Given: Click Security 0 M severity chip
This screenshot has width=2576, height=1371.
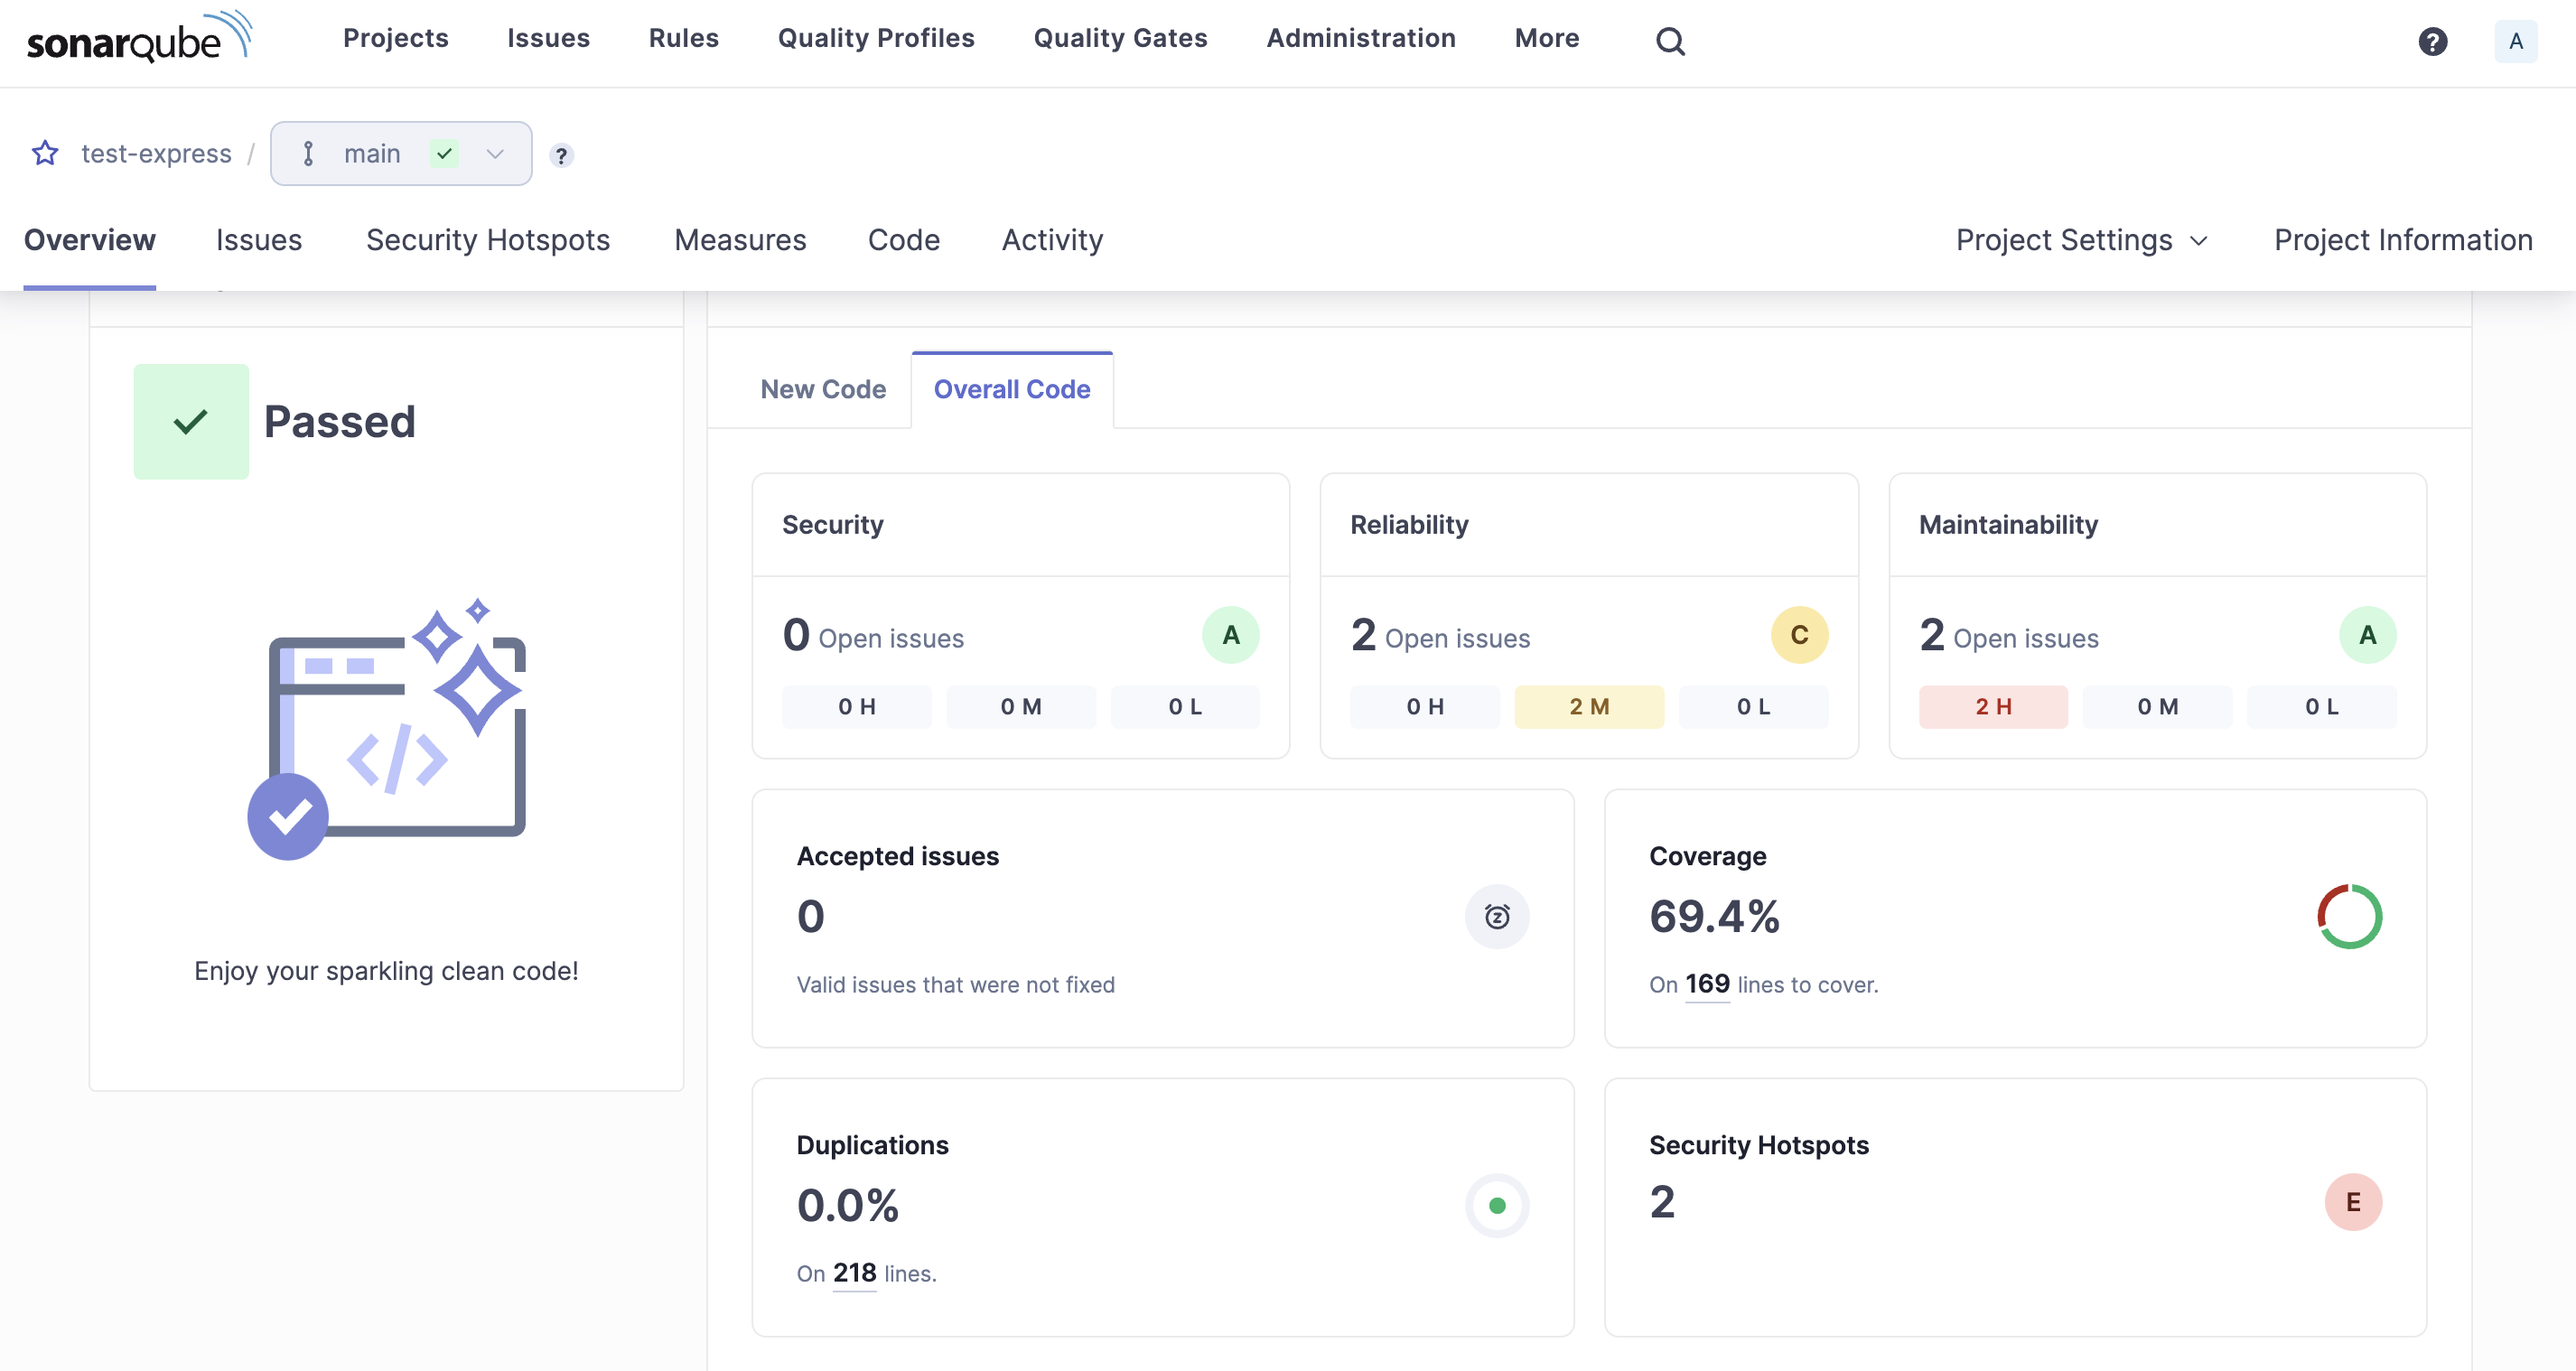Looking at the screenshot, I should [x=1021, y=707].
